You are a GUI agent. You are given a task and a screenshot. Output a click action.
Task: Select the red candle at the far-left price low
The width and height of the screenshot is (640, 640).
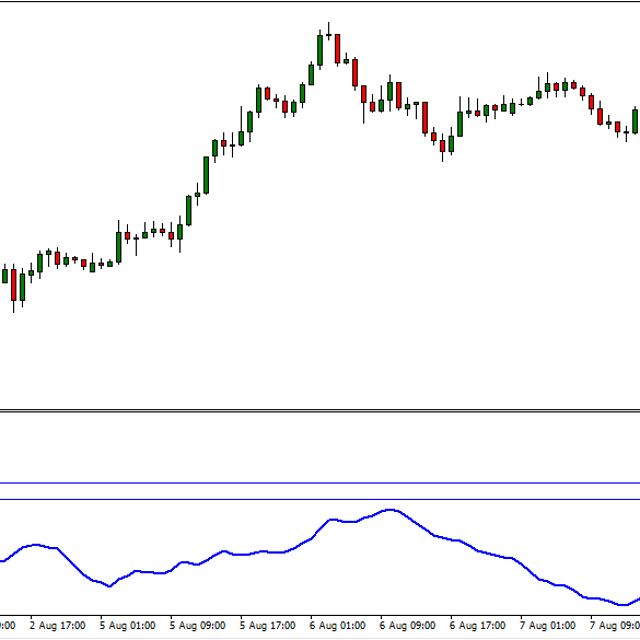click(x=14, y=284)
